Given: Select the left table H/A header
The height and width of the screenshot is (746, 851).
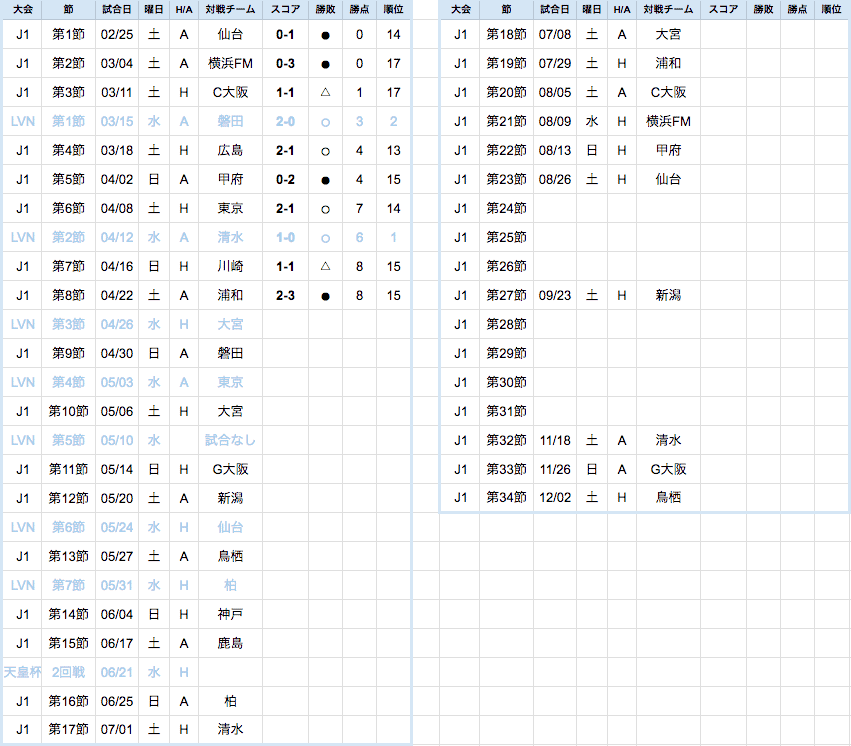Looking at the screenshot, I should 184,10.
